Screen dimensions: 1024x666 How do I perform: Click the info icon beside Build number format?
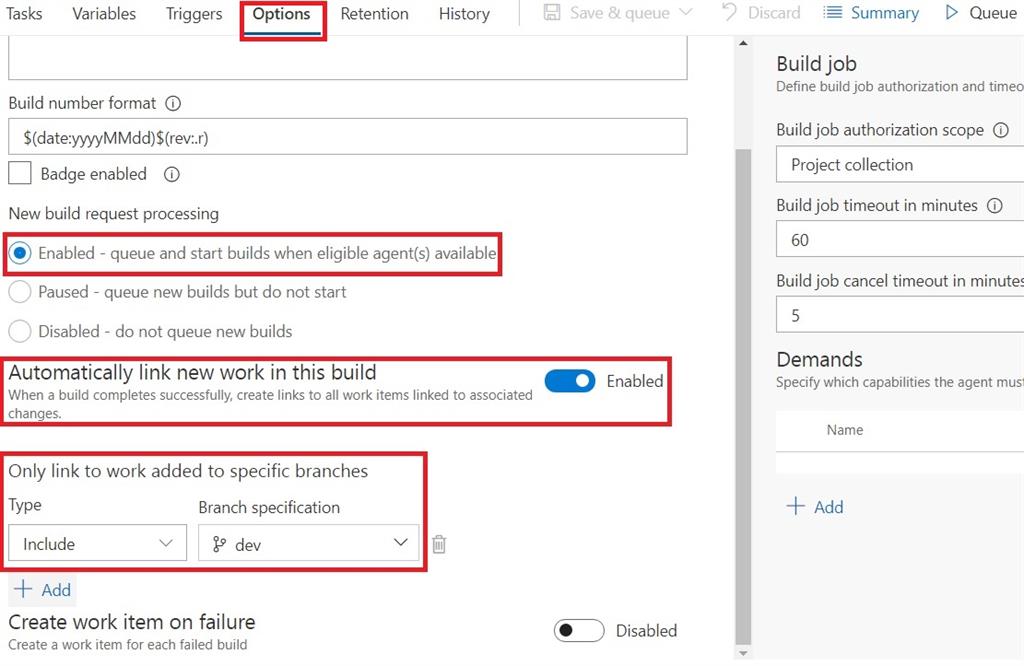(173, 103)
